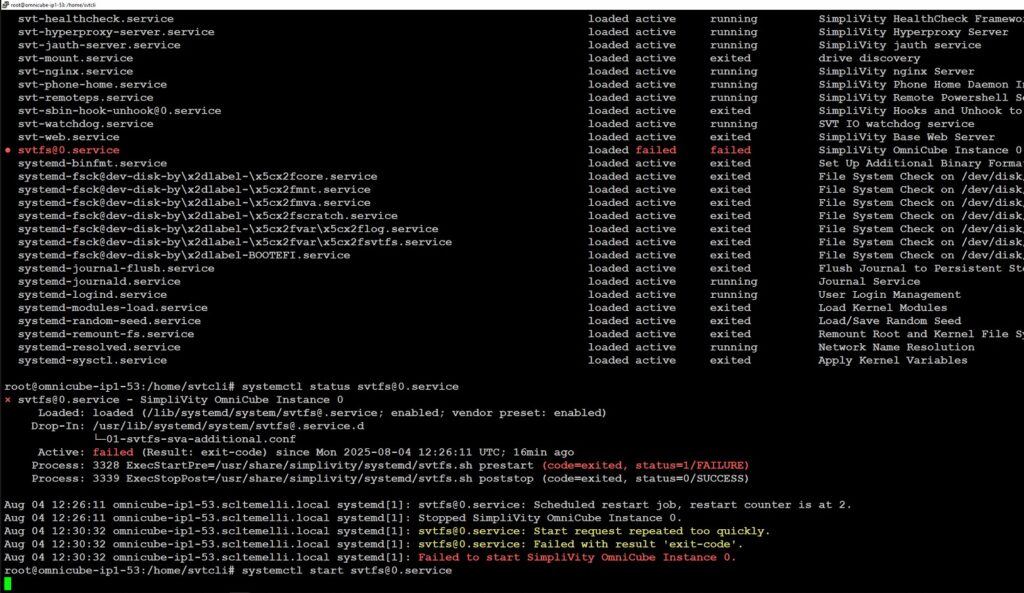This screenshot has width=1024, height=593.
Task: Click svt-healthcheck.service at top of list
Action: click(95, 19)
